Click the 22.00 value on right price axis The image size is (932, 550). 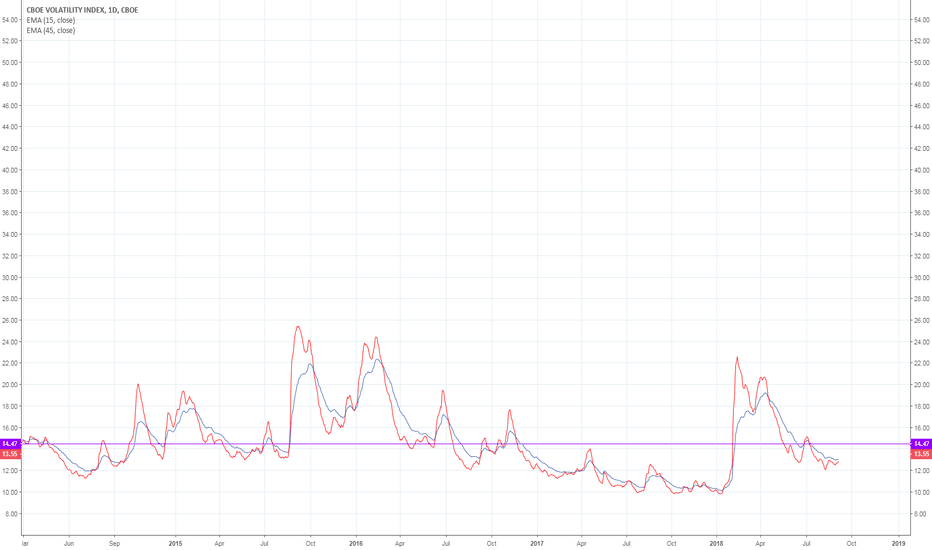922,363
